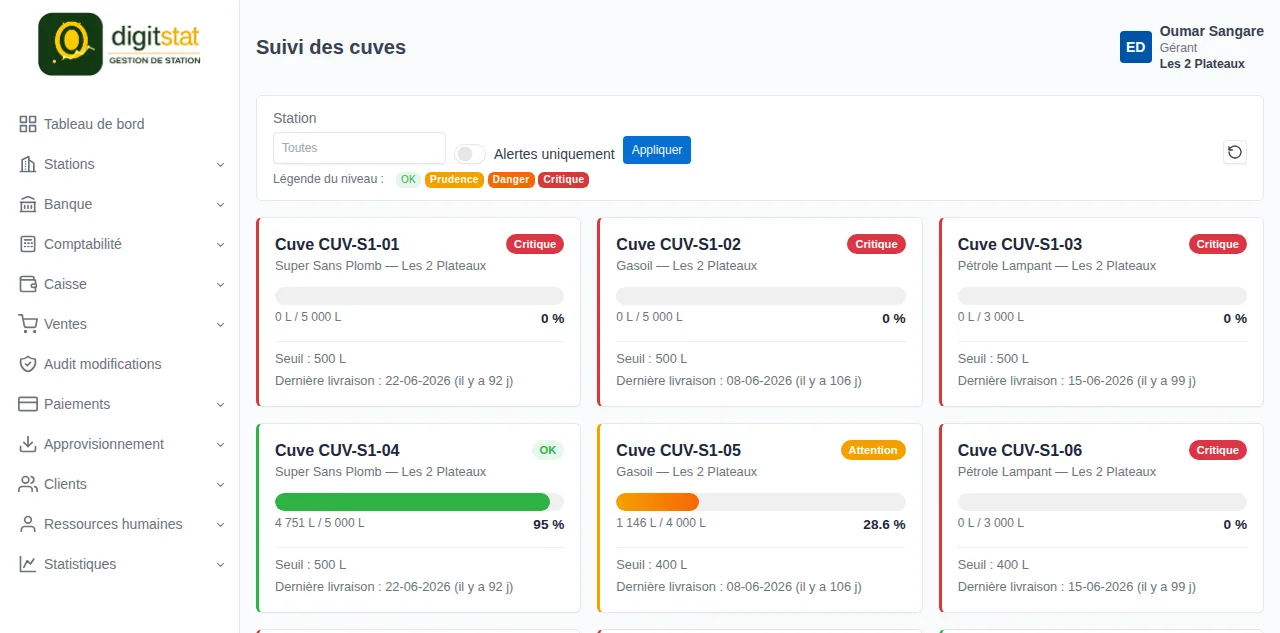Click the Audit modifications shield icon
This screenshot has width=1280, height=633.
tap(28, 364)
